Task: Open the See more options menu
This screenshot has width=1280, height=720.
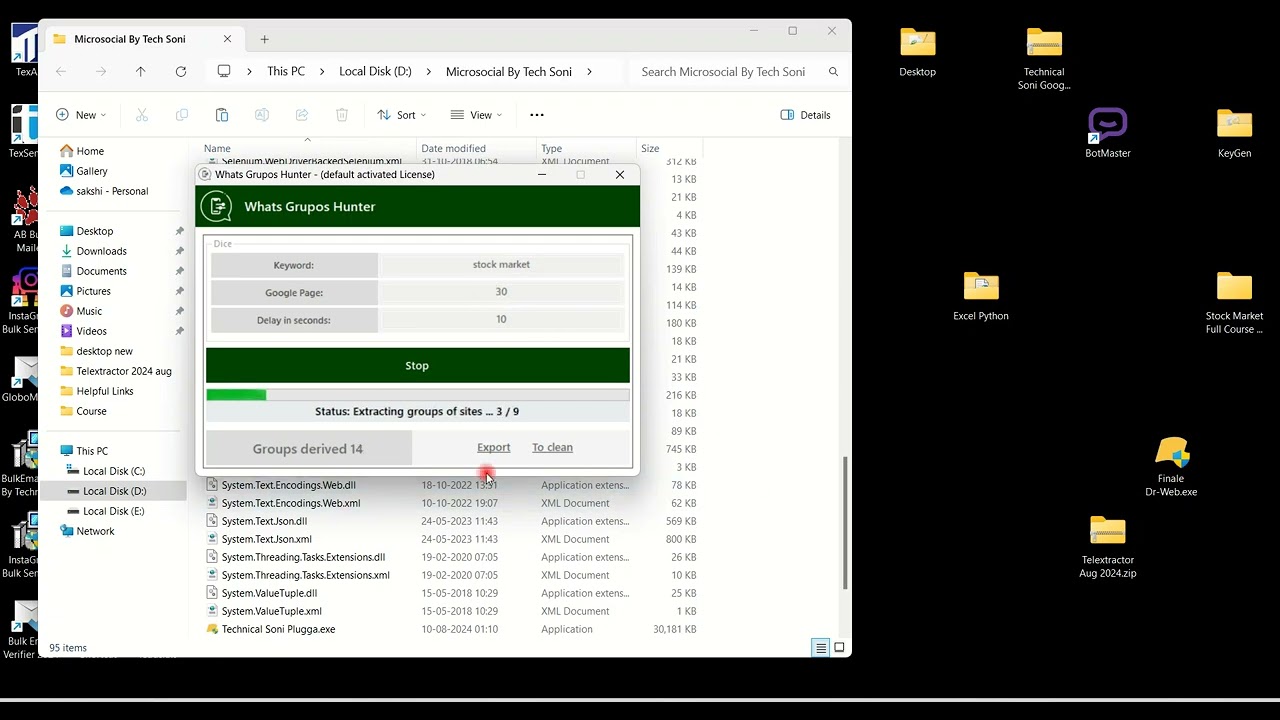Action: pos(537,115)
